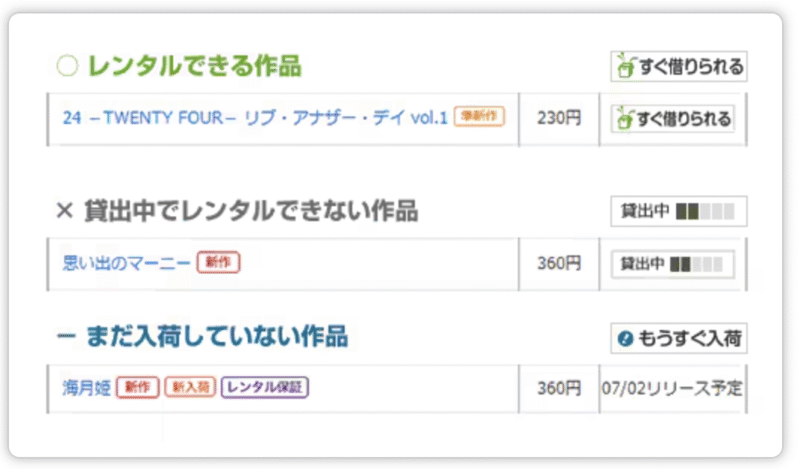Click the もうすぐ入荷 legend button
The width and height of the screenshot is (800, 469).
(x=679, y=339)
